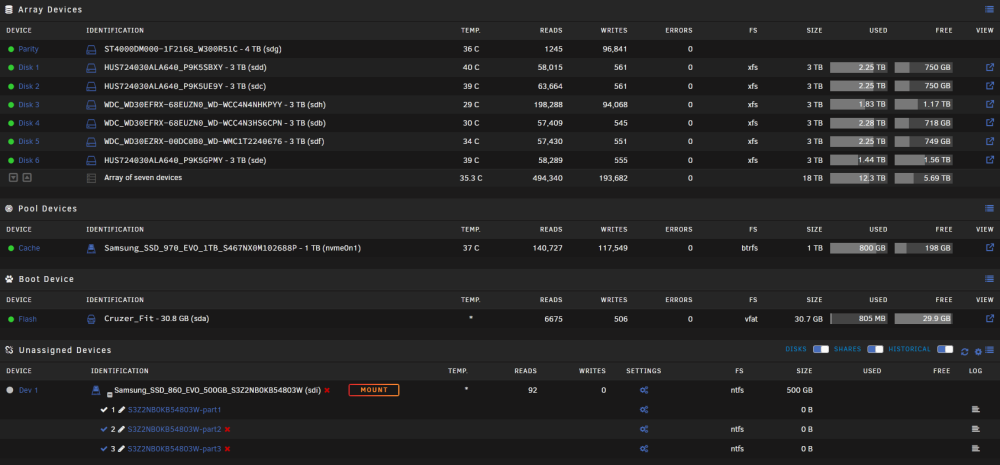
Task: Click the 800 GB used bar for Cache
Action: point(859,248)
